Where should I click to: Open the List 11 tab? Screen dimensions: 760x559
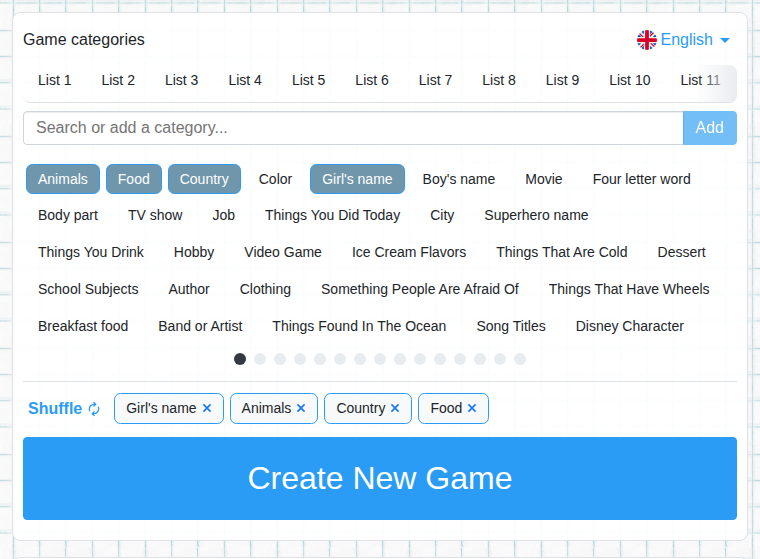coord(700,80)
